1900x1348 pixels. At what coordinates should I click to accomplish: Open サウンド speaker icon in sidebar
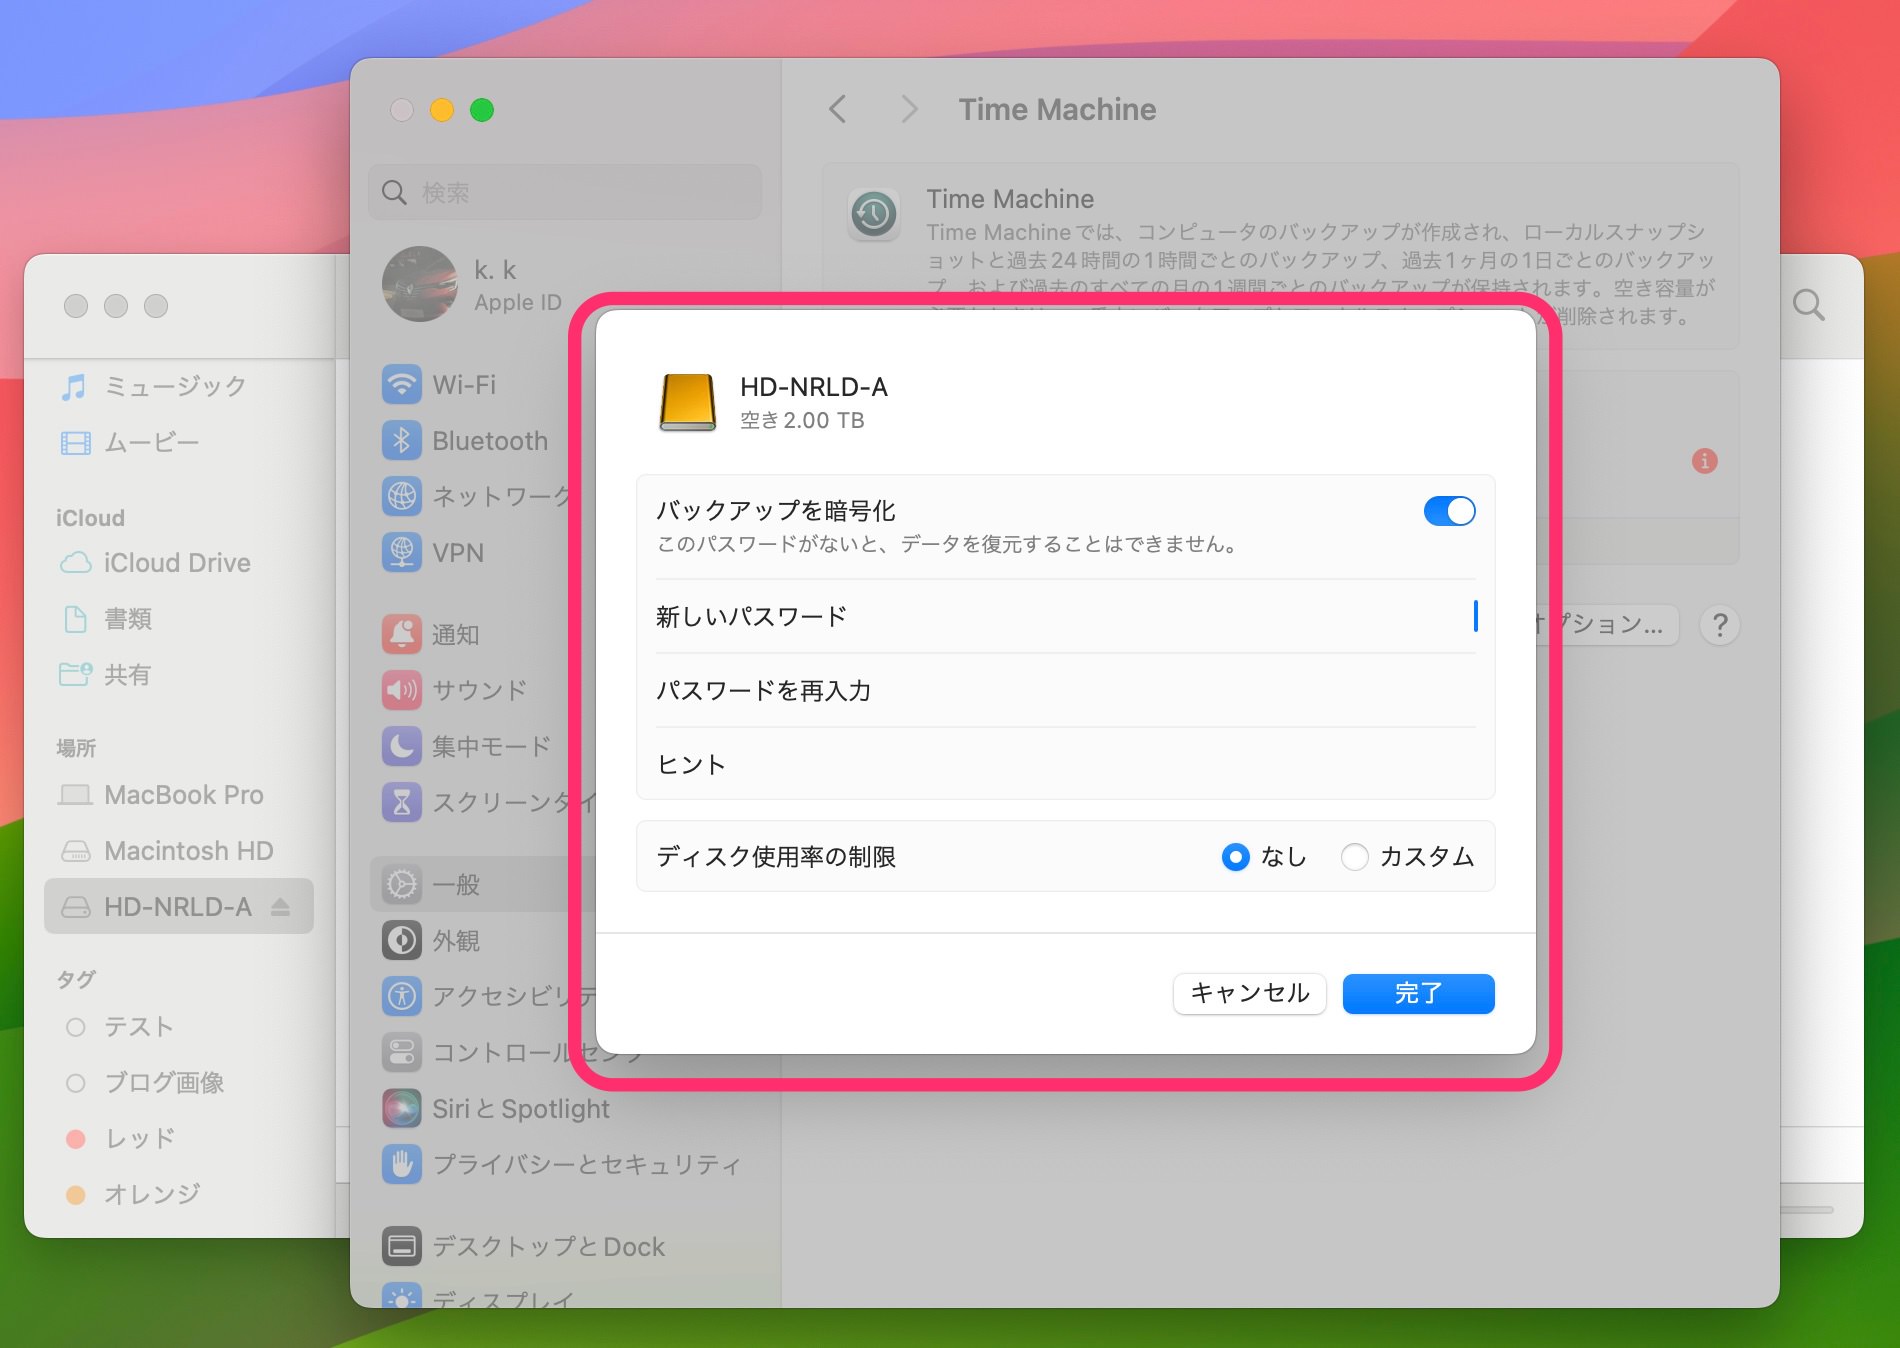(x=402, y=690)
